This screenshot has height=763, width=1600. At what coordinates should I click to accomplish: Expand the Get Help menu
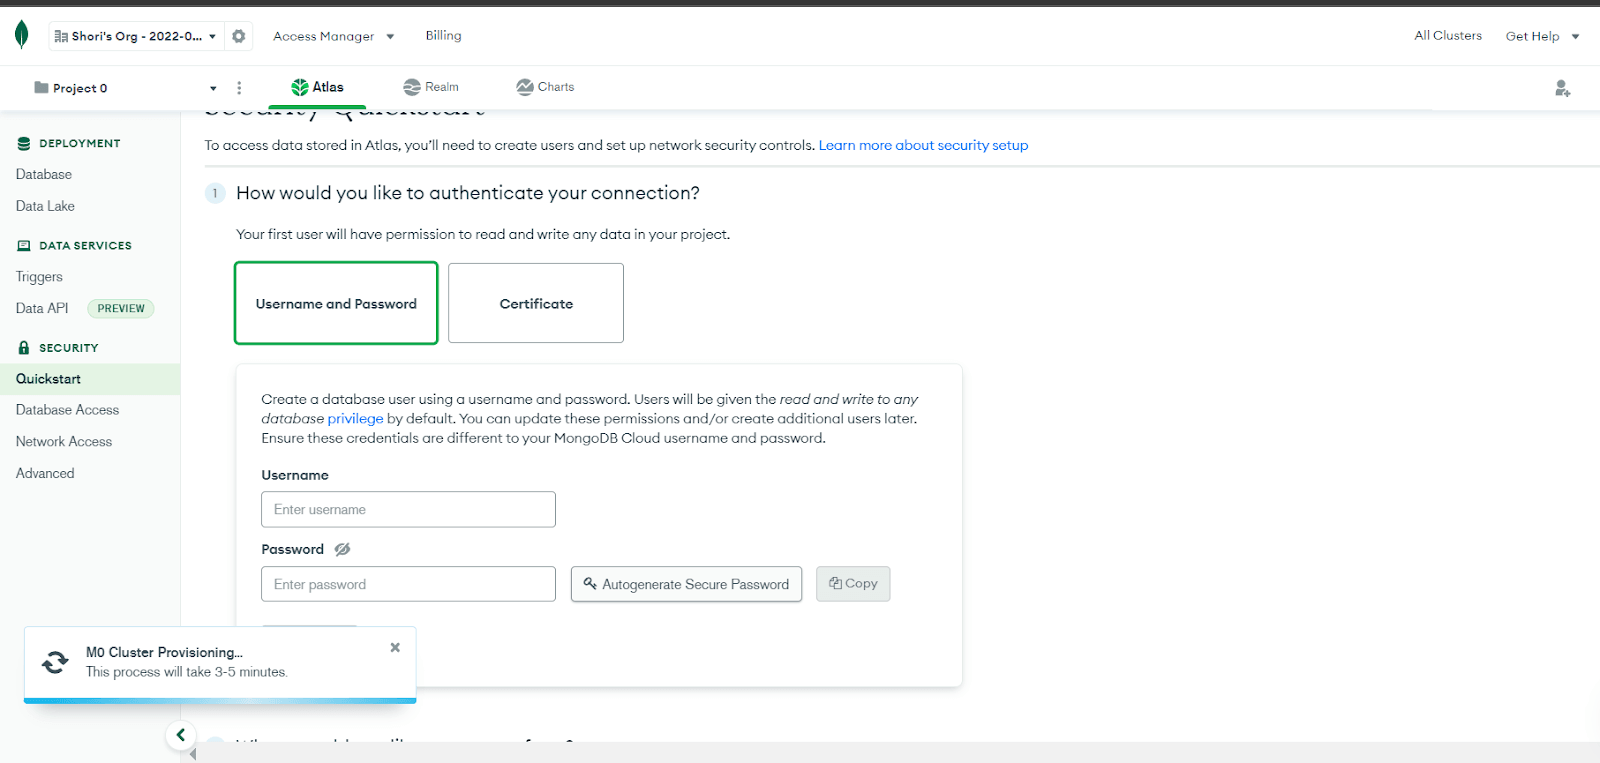[1542, 36]
